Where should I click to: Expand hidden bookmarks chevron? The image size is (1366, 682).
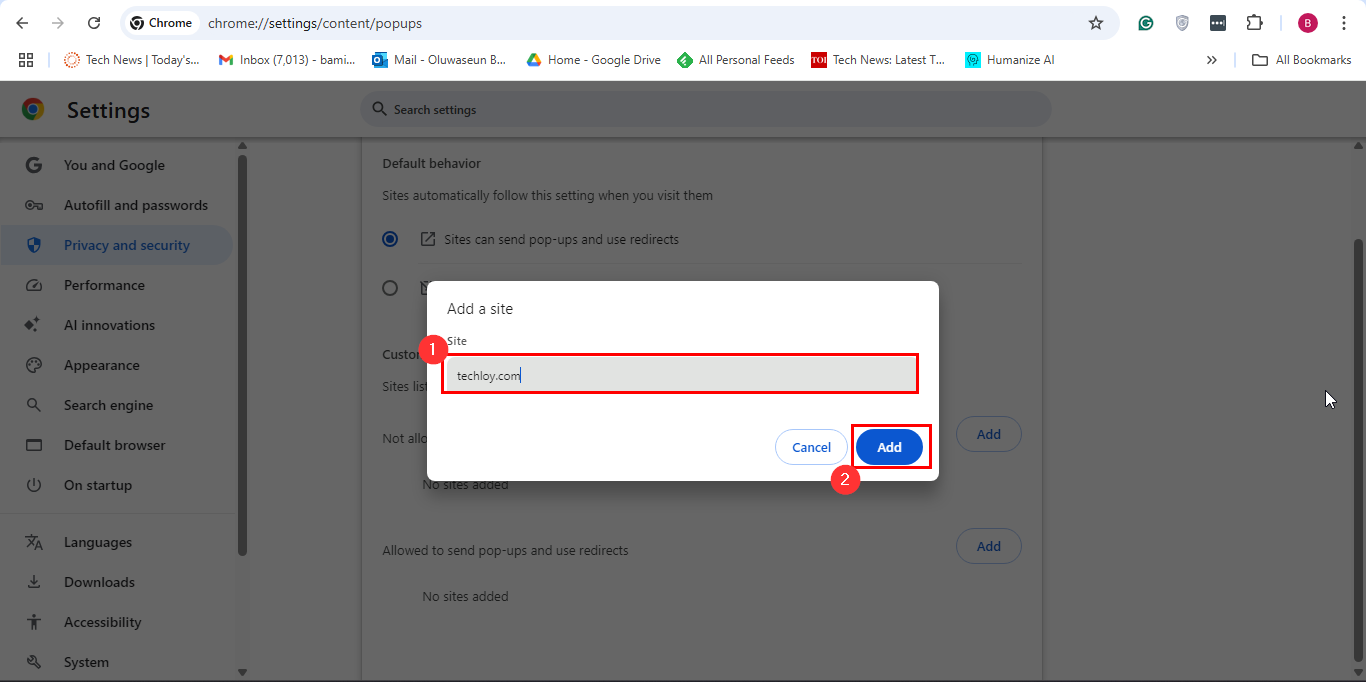coord(1211,60)
